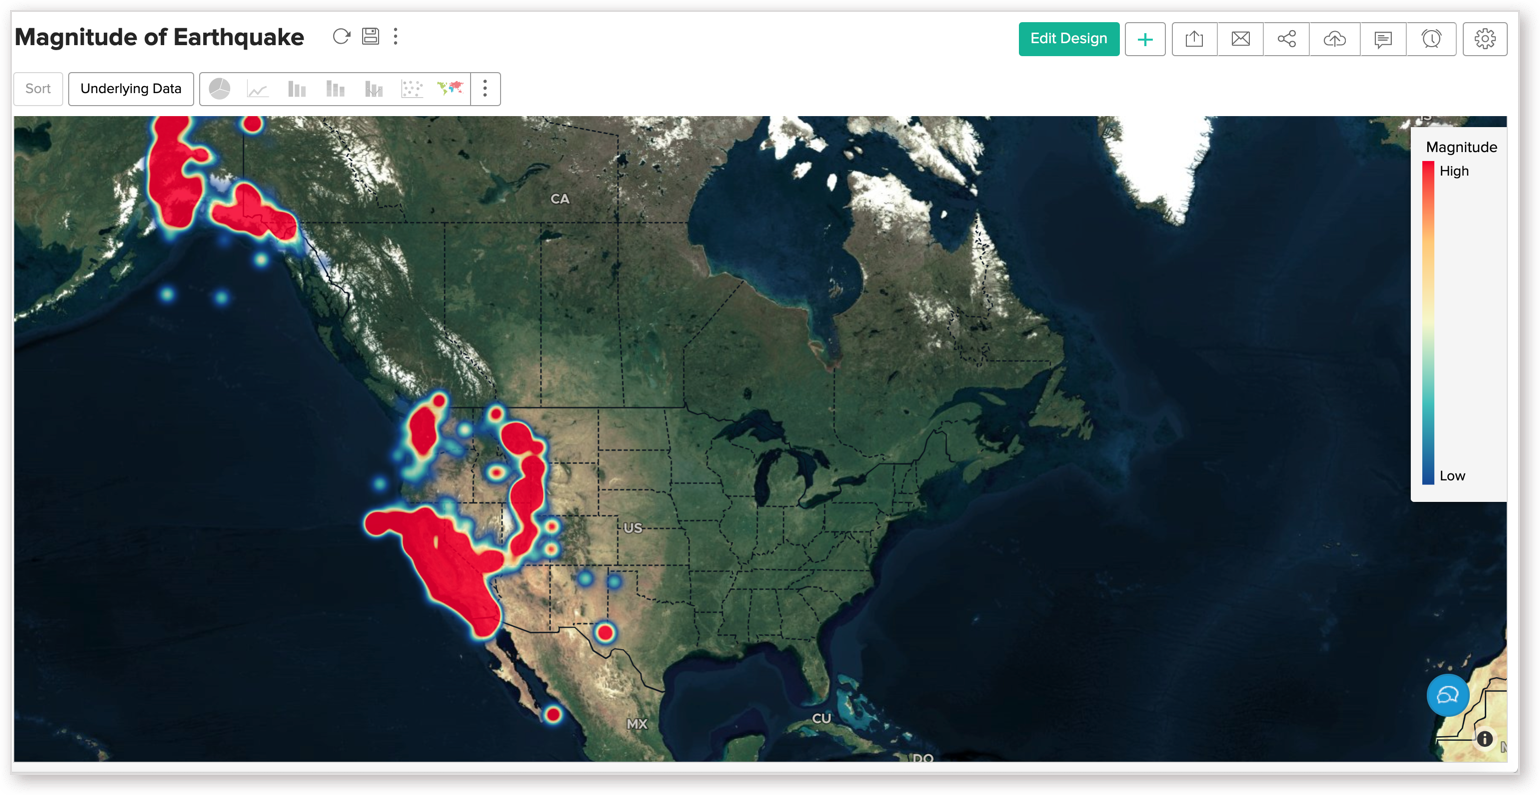Click the Magnitude legend title
Image resolution: width=1540 pixels, height=795 pixels.
click(x=1461, y=147)
